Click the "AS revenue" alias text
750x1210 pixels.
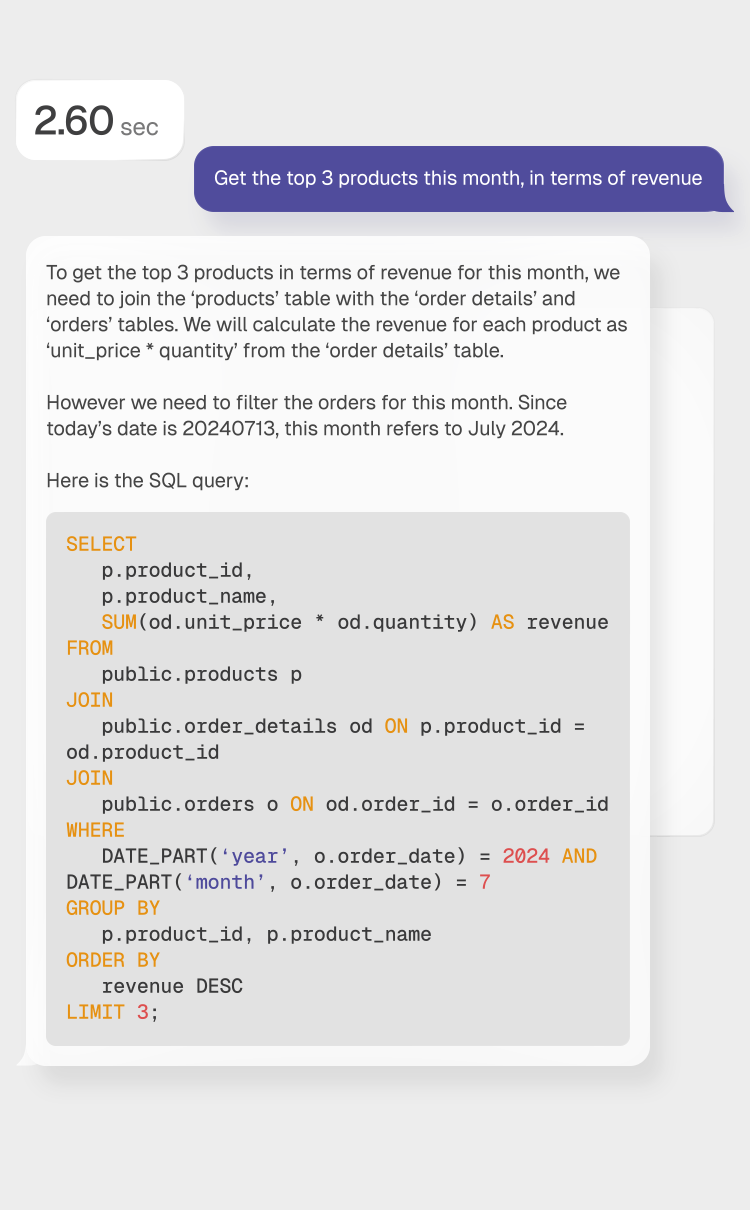[549, 622]
